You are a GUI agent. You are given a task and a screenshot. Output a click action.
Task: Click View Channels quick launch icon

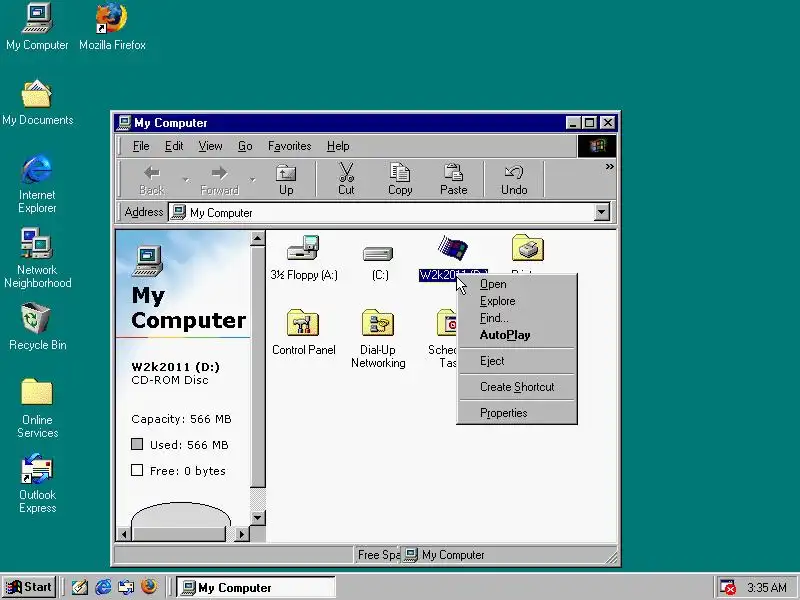pyautogui.click(x=126, y=587)
